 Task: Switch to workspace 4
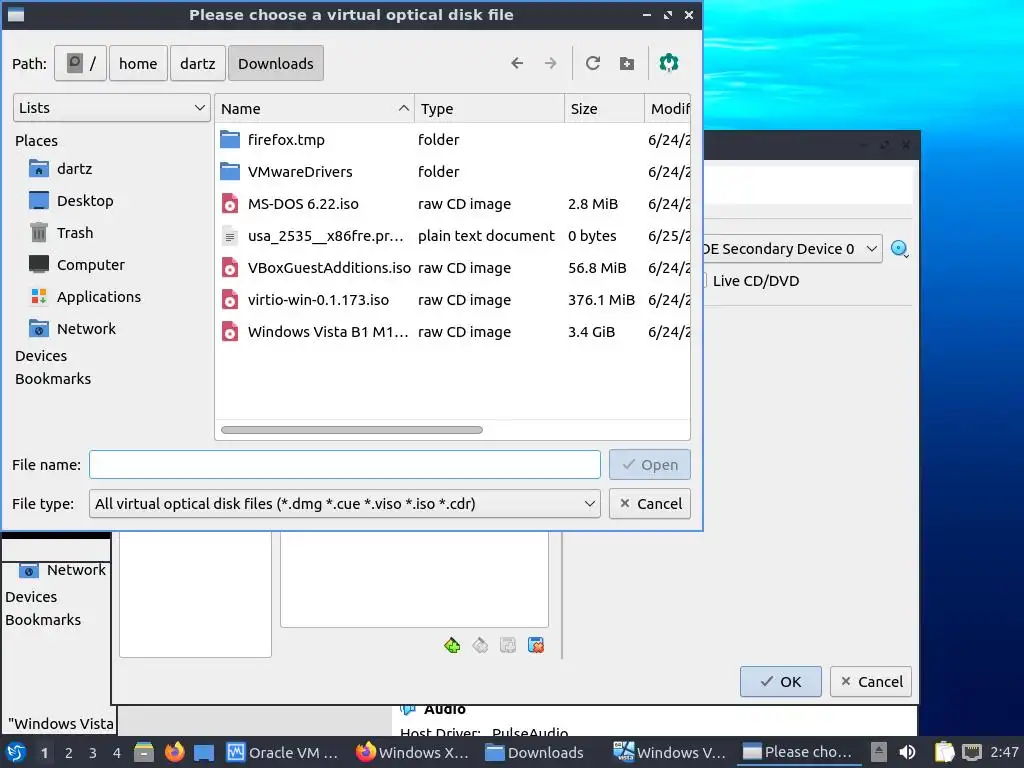point(117,753)
